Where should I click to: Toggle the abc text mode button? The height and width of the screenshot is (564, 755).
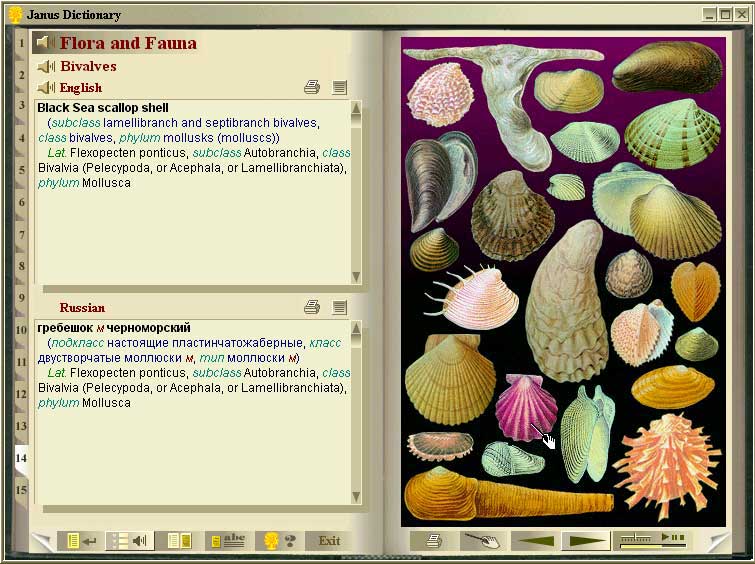click(226, 541)
